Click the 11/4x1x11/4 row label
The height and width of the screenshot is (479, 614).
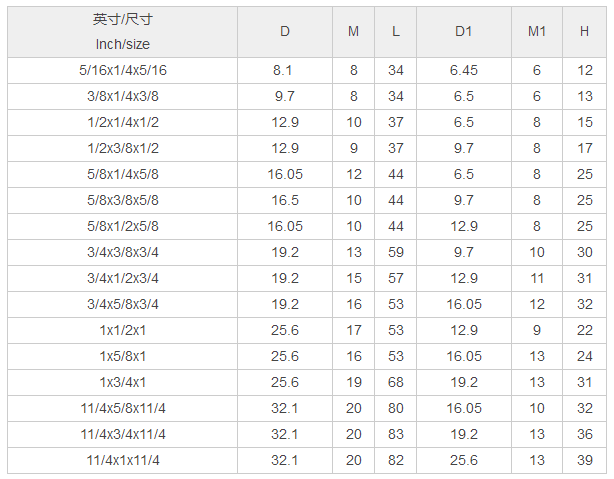(122, 460)
